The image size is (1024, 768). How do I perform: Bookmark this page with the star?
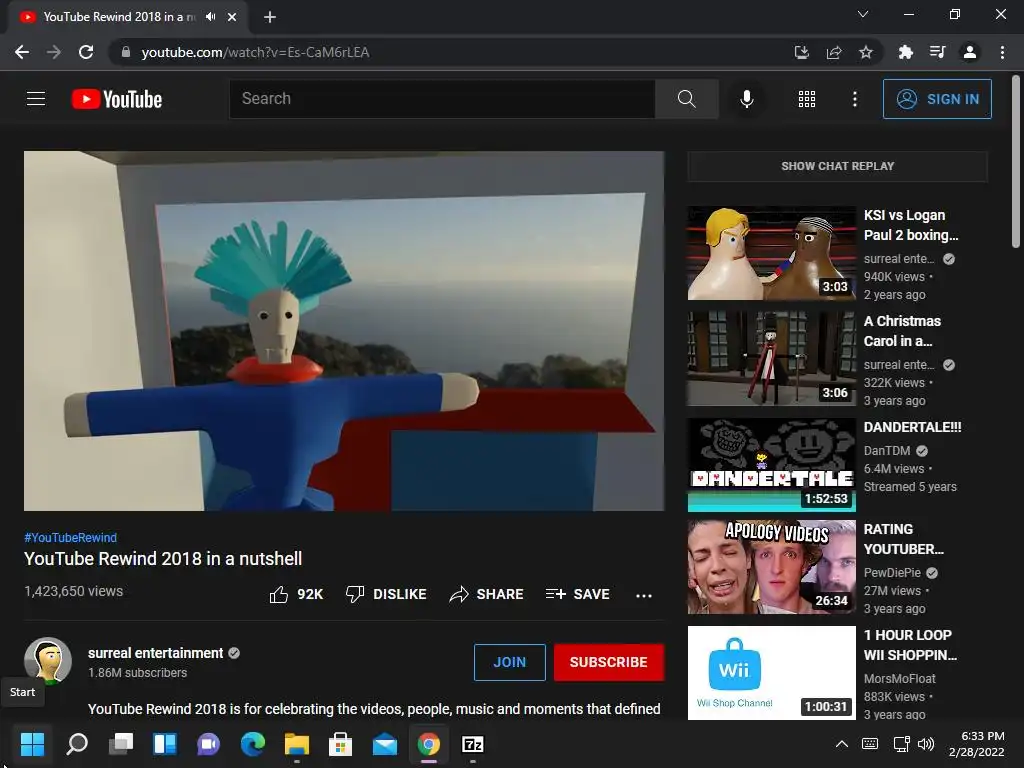pyautogui.click(x=866, y=52)
